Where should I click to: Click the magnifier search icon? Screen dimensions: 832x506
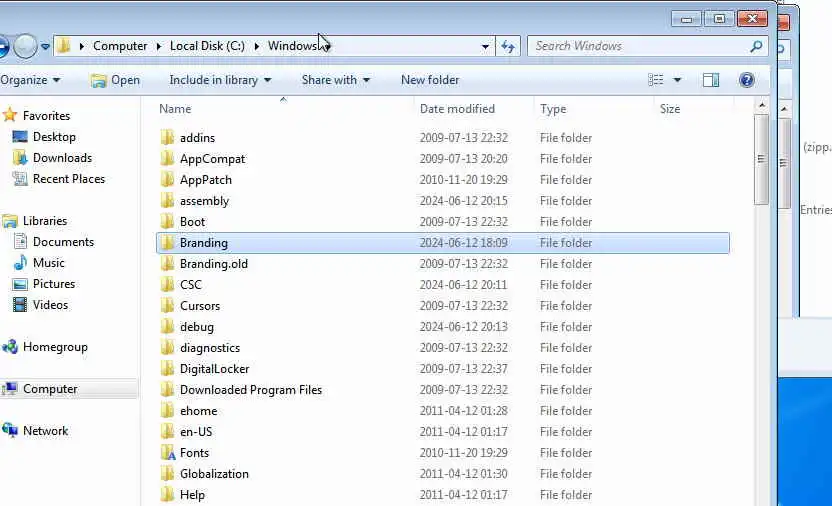tap(756, 46)
